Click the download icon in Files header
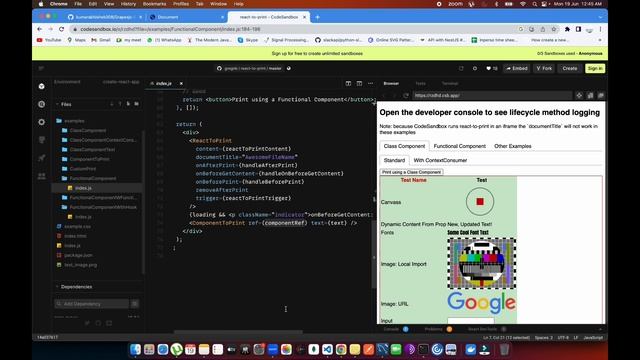Image resolution: width=640 pixels, height=360 pixels. 112,104
